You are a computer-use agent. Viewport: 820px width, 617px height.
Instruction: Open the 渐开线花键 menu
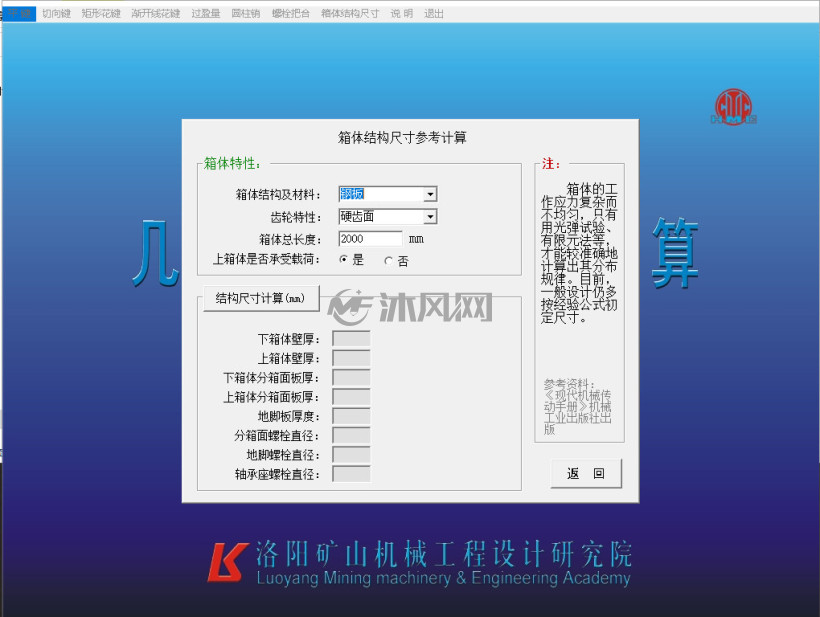point(156,14)
